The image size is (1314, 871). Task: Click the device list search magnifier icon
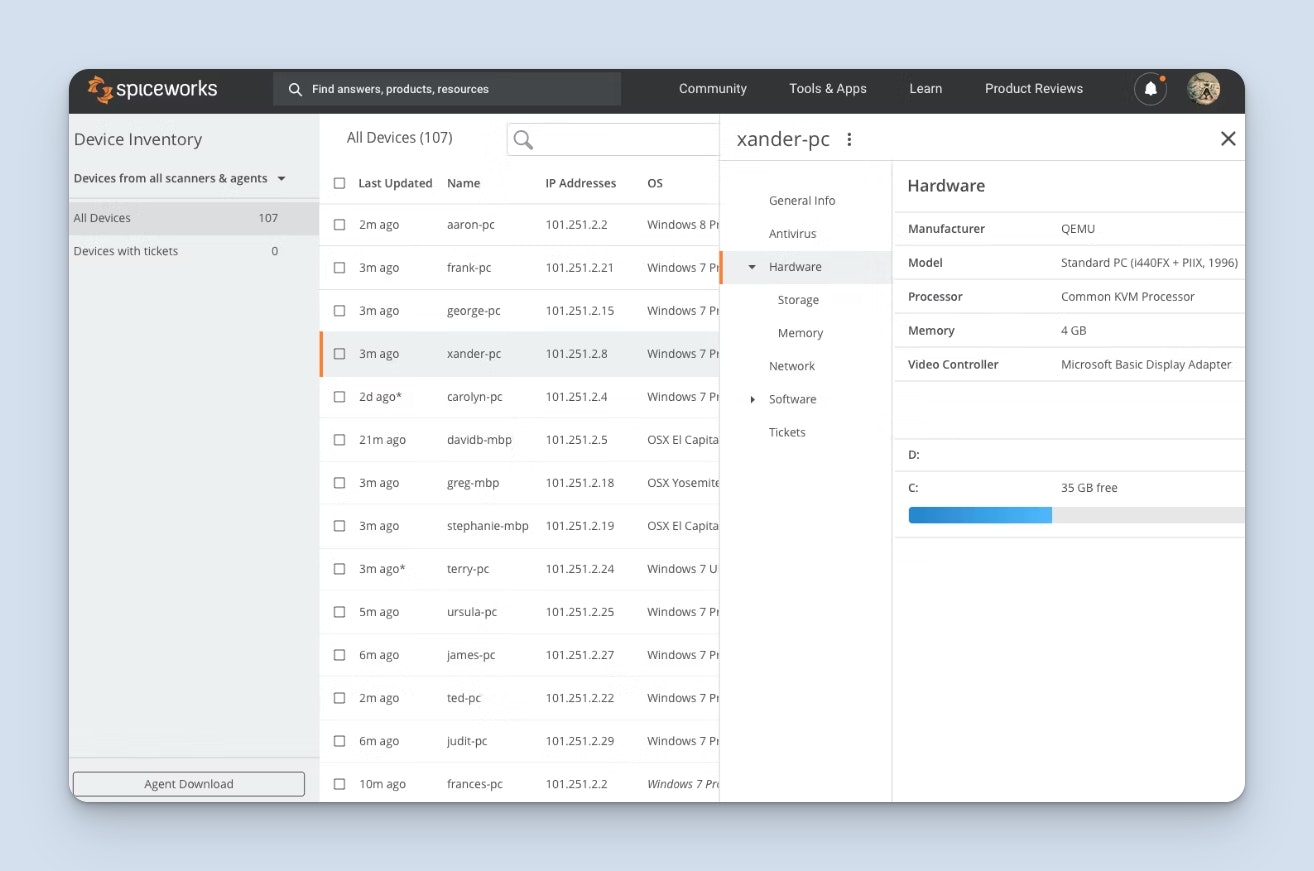(x=523, y=140)
